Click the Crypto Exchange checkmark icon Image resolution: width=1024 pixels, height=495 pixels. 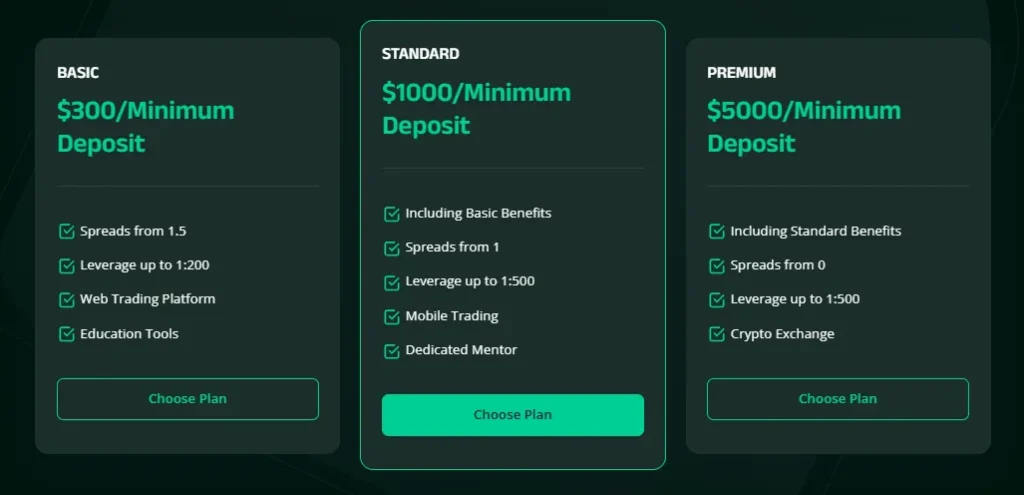(717, 334)
